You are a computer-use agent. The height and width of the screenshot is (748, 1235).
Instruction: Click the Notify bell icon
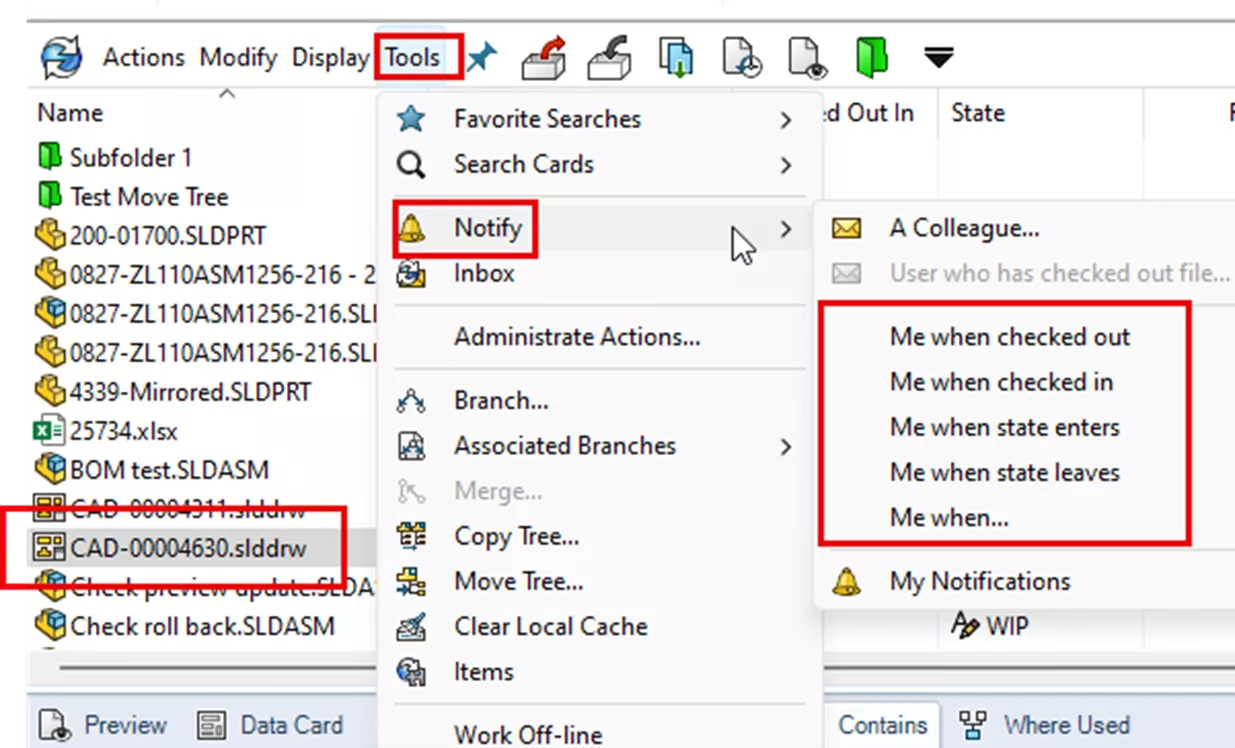click(x=411, y=229)
